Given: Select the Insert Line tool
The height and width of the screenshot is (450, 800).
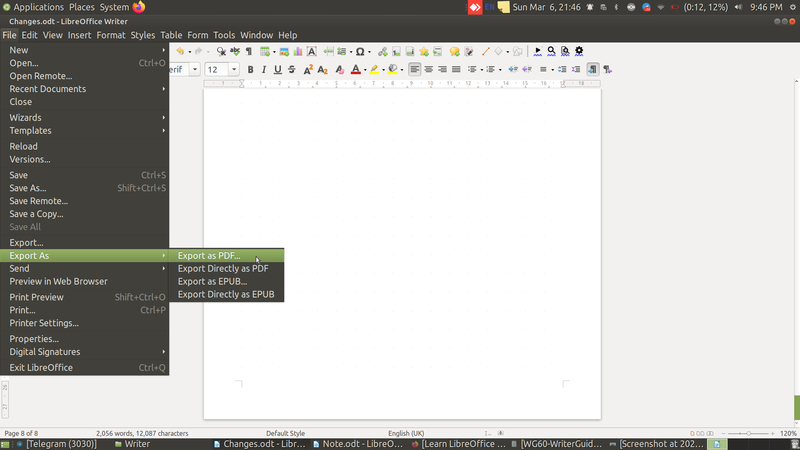Looking at the screenshot, I should click(485, 51).
